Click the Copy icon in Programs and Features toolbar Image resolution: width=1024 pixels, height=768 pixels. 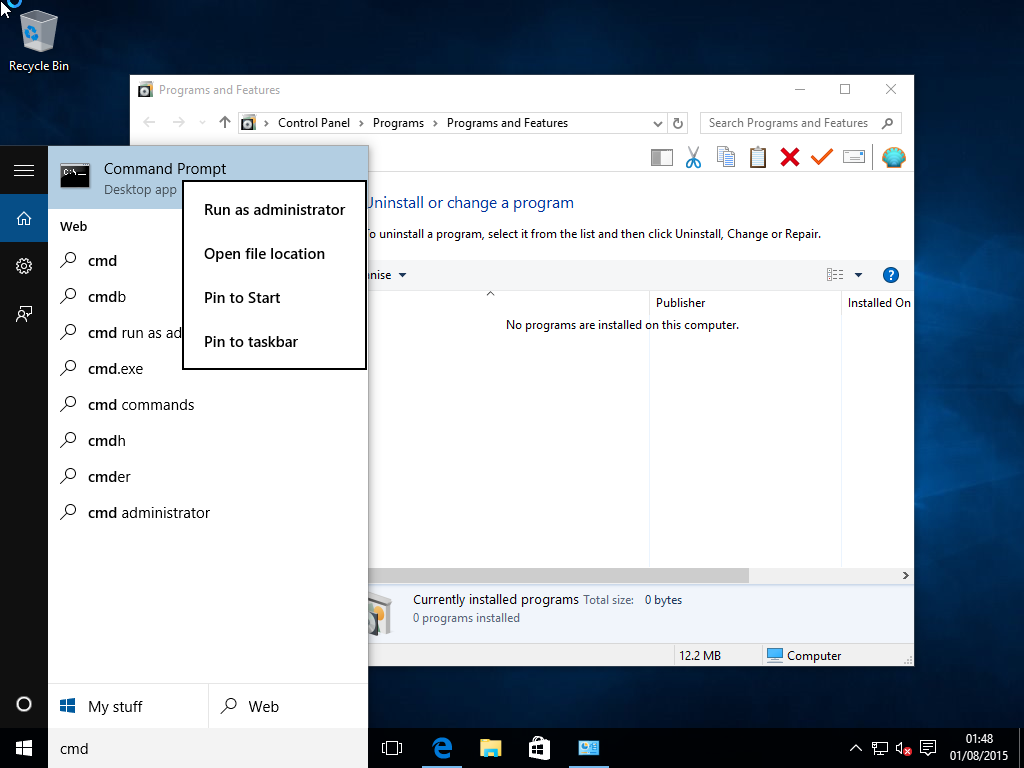tap(726, 157)
